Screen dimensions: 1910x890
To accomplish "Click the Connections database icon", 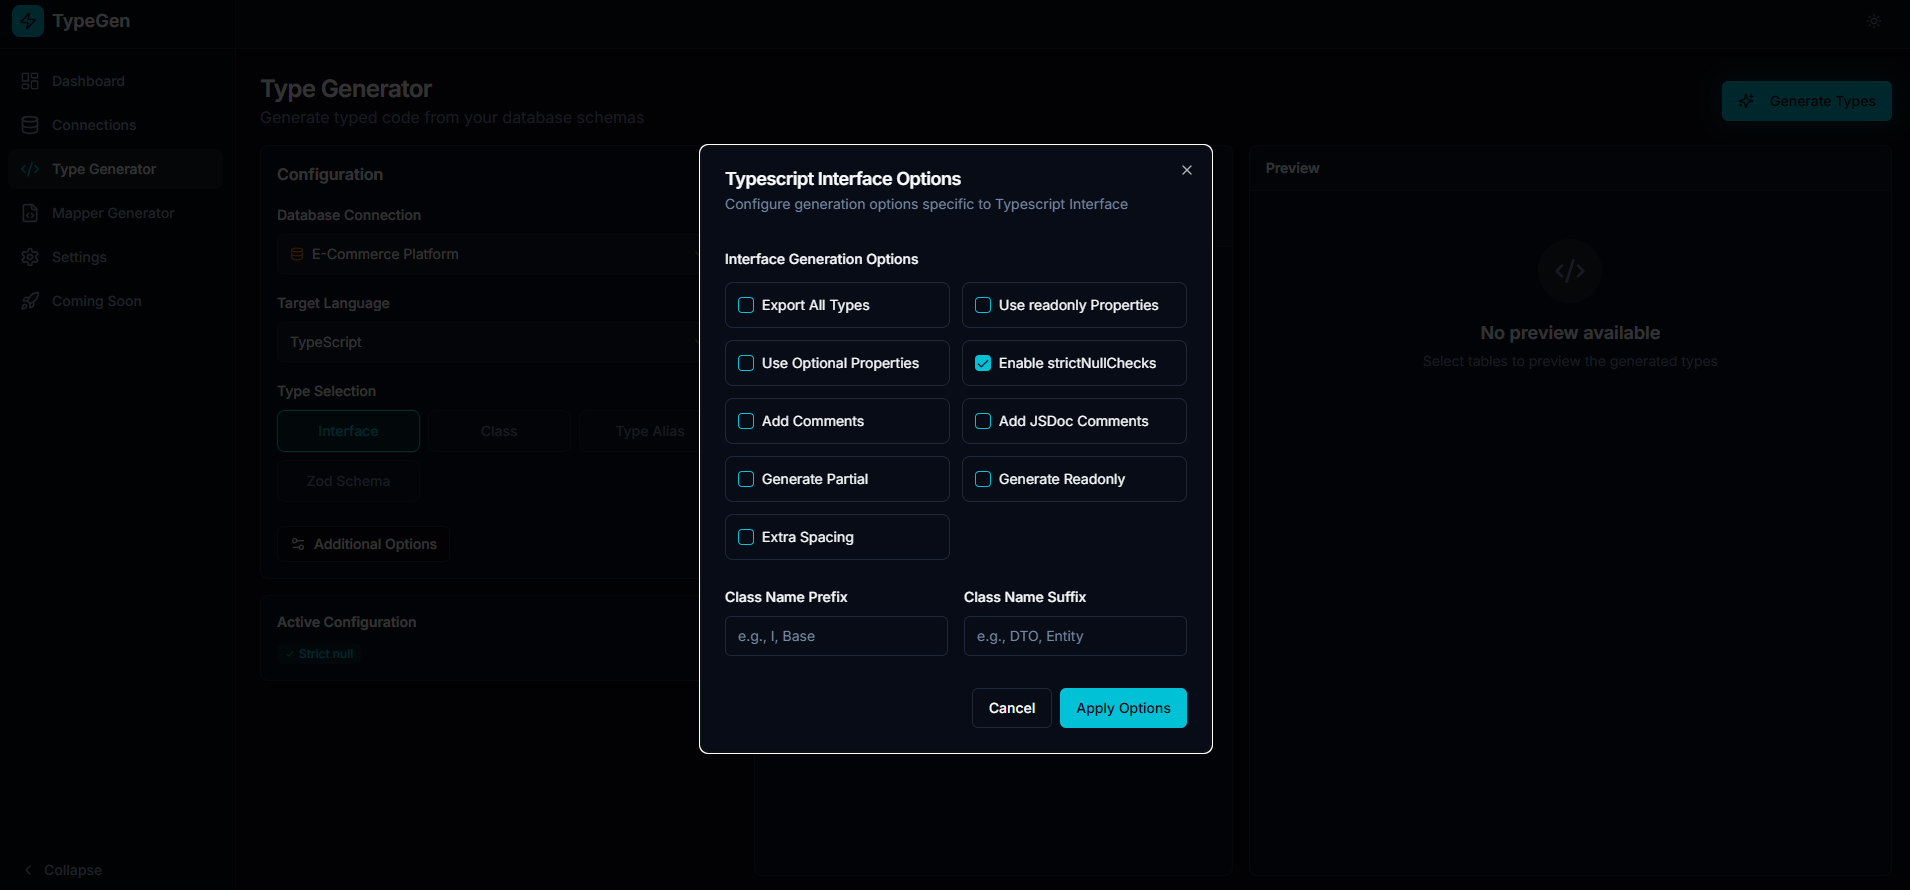I will [30, 125].
